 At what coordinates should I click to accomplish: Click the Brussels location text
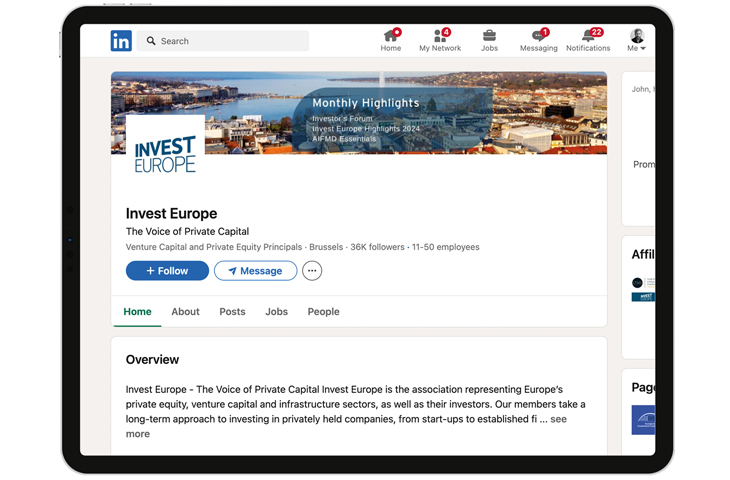326,247
